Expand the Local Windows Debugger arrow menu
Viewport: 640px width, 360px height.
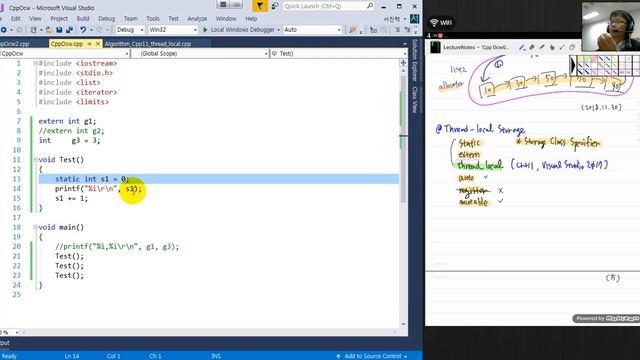coord(278,30)
